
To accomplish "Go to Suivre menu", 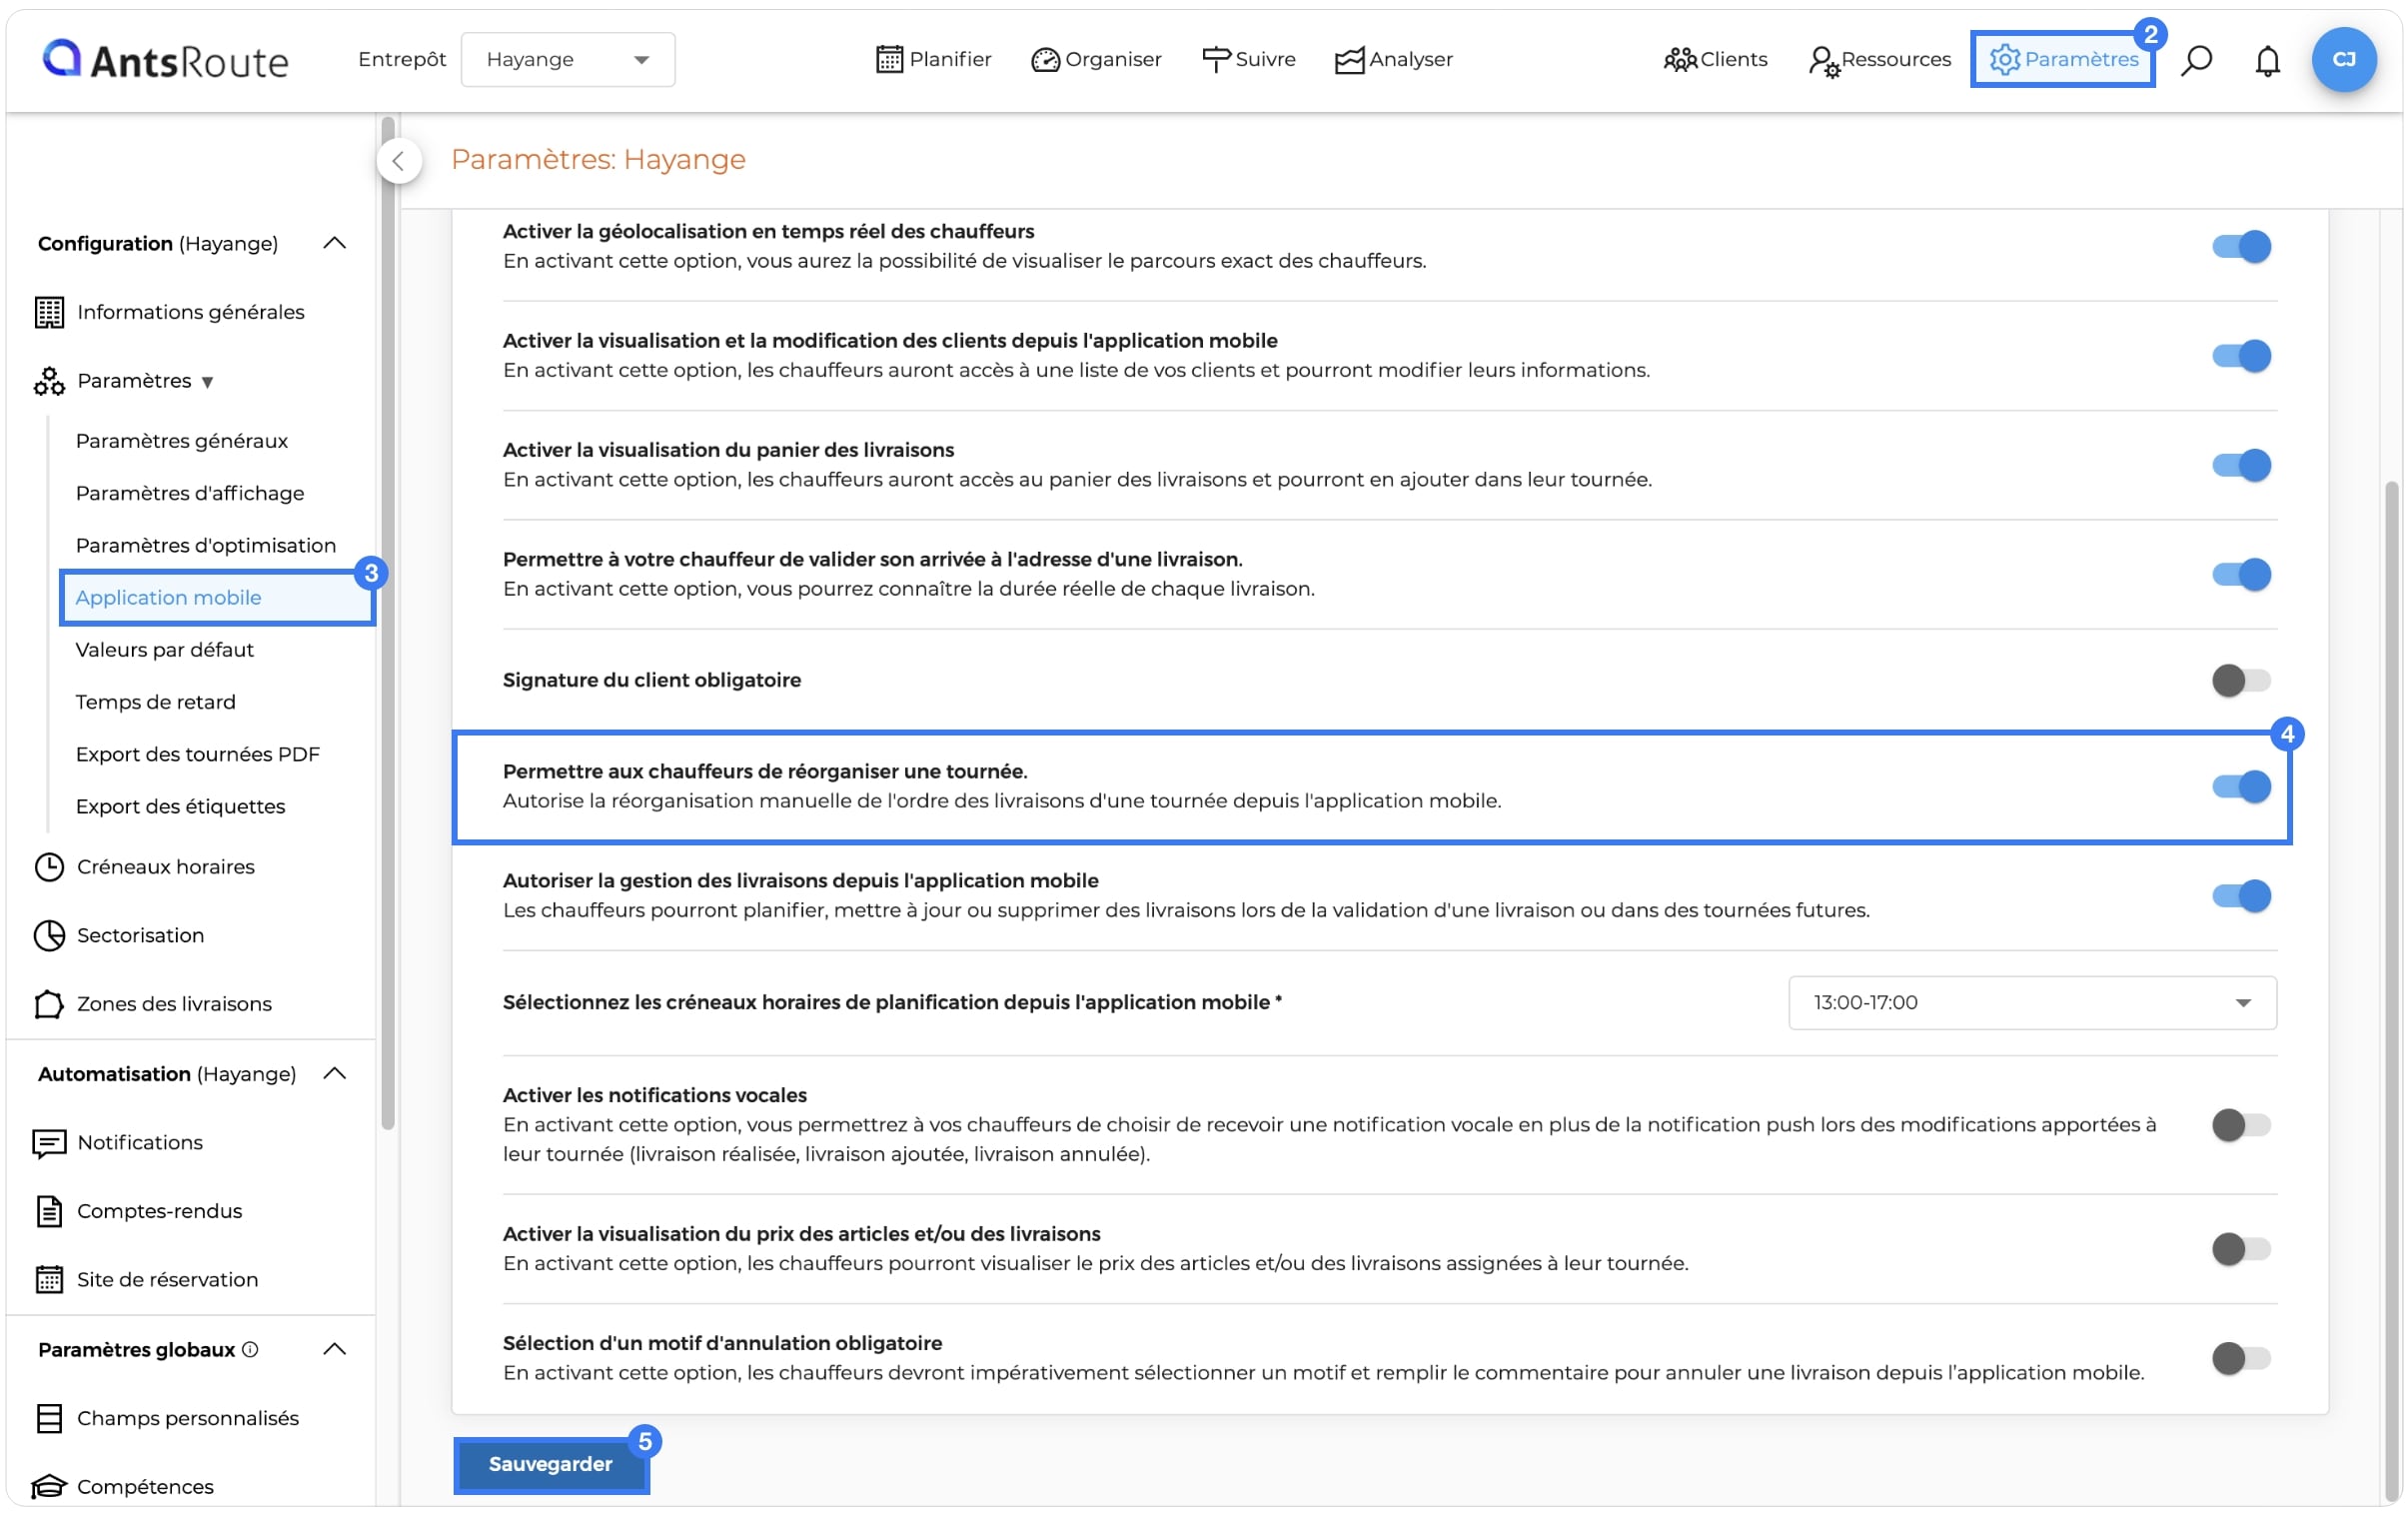I will click(x=1248, y=60).
